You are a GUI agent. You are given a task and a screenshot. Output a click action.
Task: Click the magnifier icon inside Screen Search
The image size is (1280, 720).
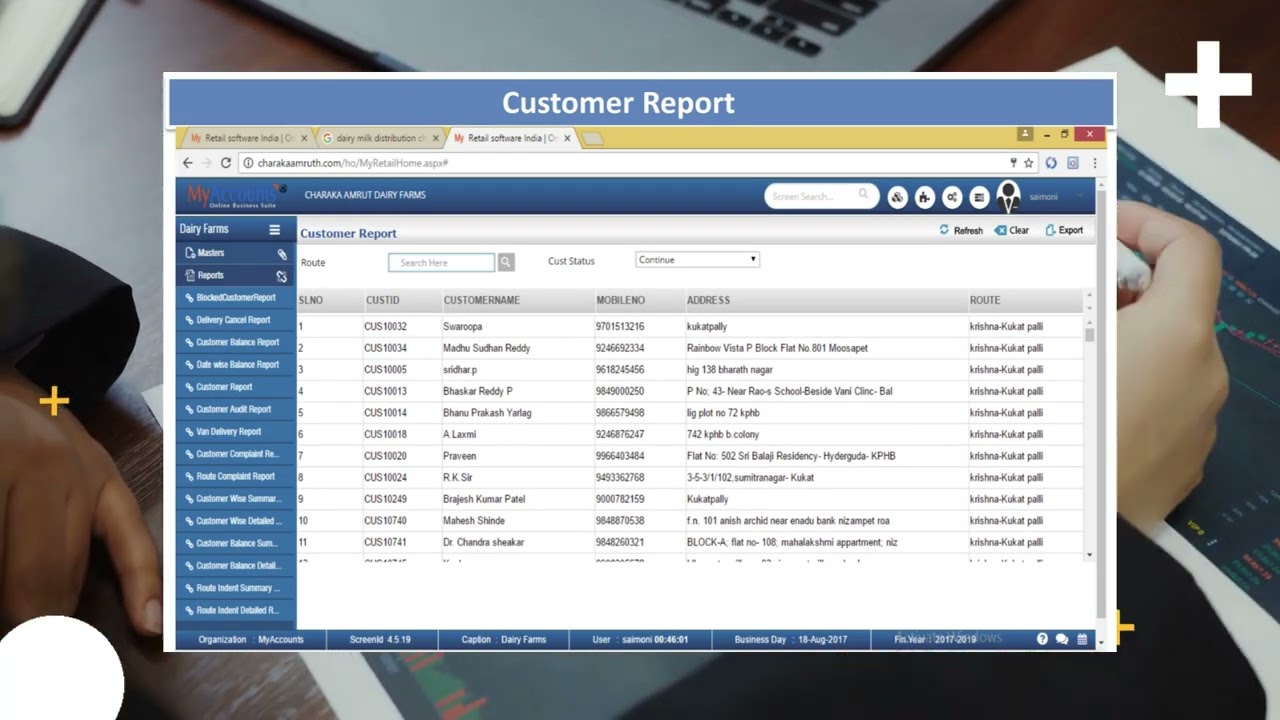click(863, 196)
